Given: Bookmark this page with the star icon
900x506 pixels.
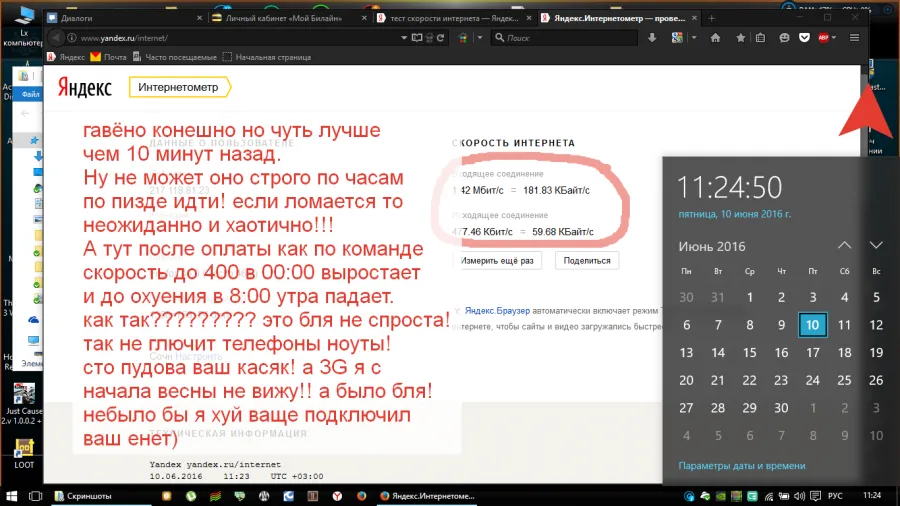Looking at the screenshot, I should (740, 38).
